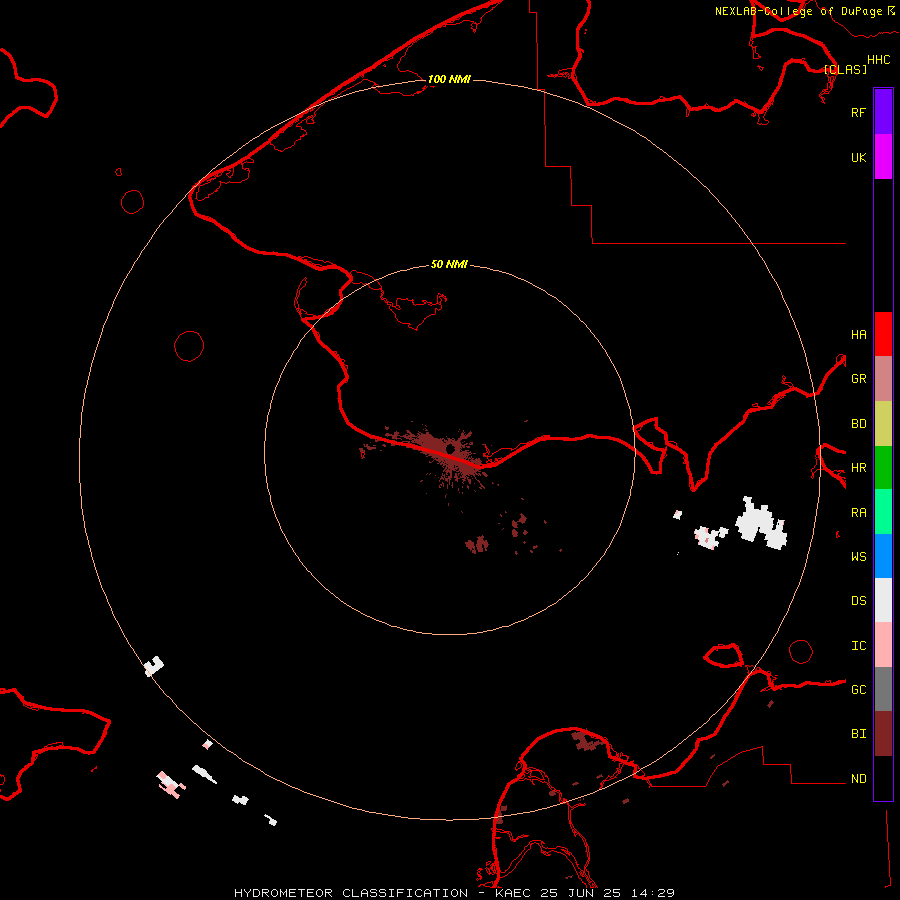Click the NEXLAB-College of DuPage credit
Viewport: 900px width, 900px height.
[798, 11]
